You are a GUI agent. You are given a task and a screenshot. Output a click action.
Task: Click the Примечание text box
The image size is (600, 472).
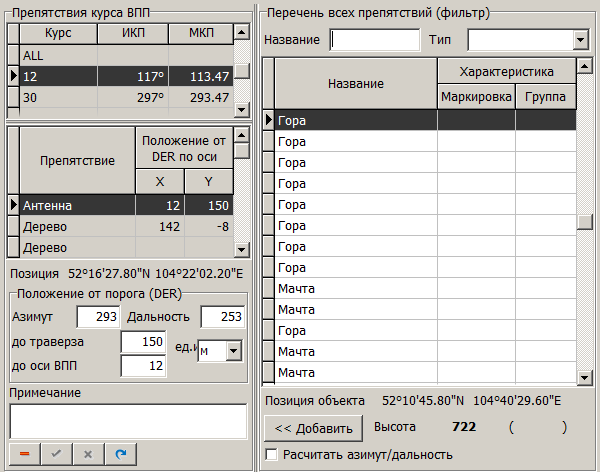[x=127, y=421]
